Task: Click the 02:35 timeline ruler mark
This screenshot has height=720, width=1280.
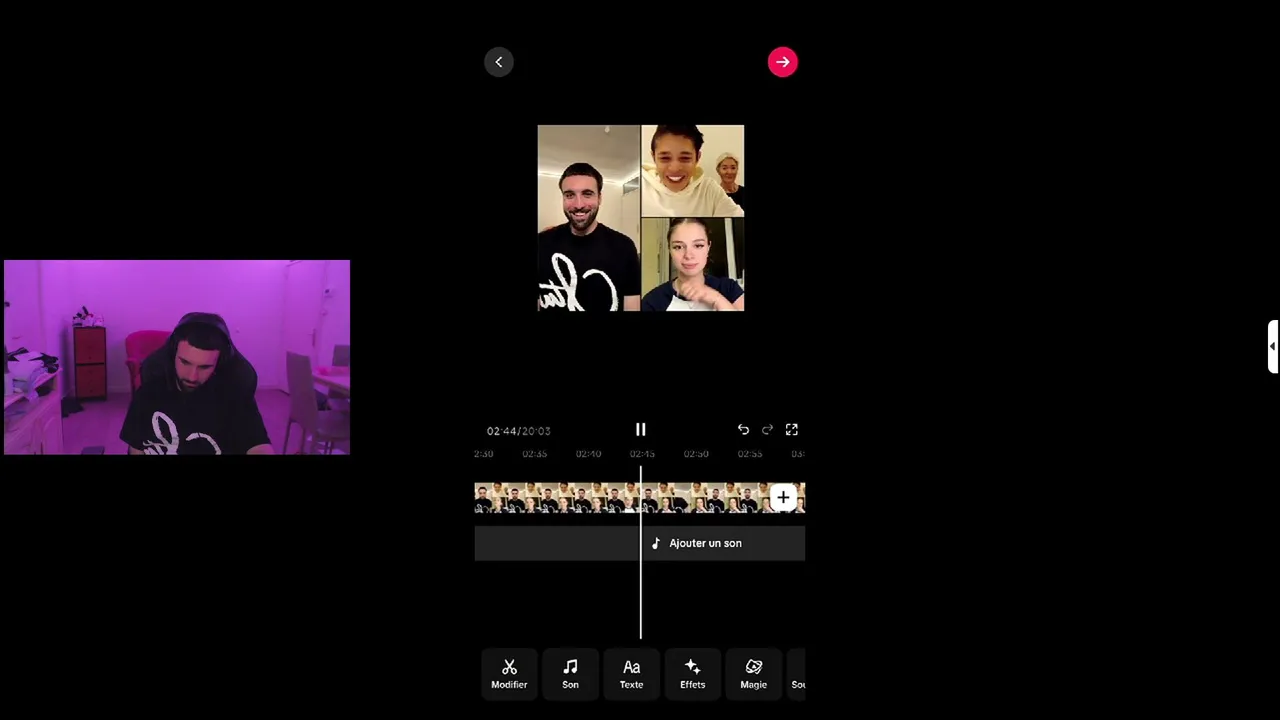Action: 534,454
